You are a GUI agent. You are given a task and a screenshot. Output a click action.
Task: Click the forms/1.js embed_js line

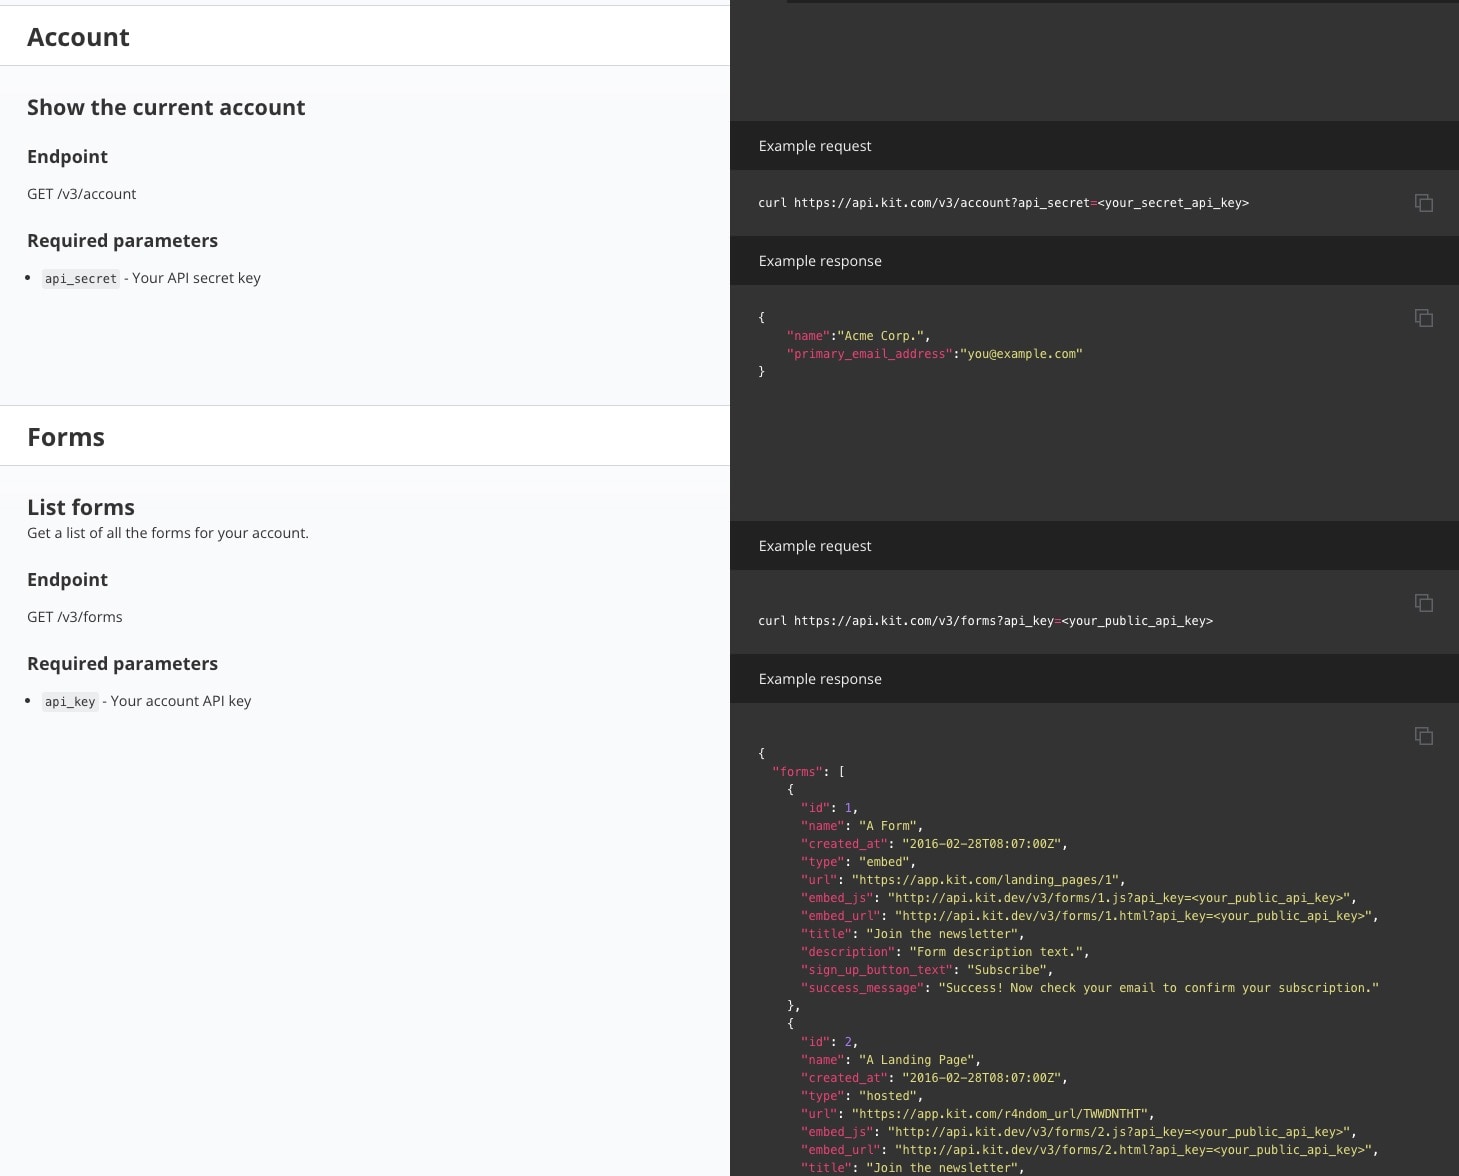click(1079, 898)
